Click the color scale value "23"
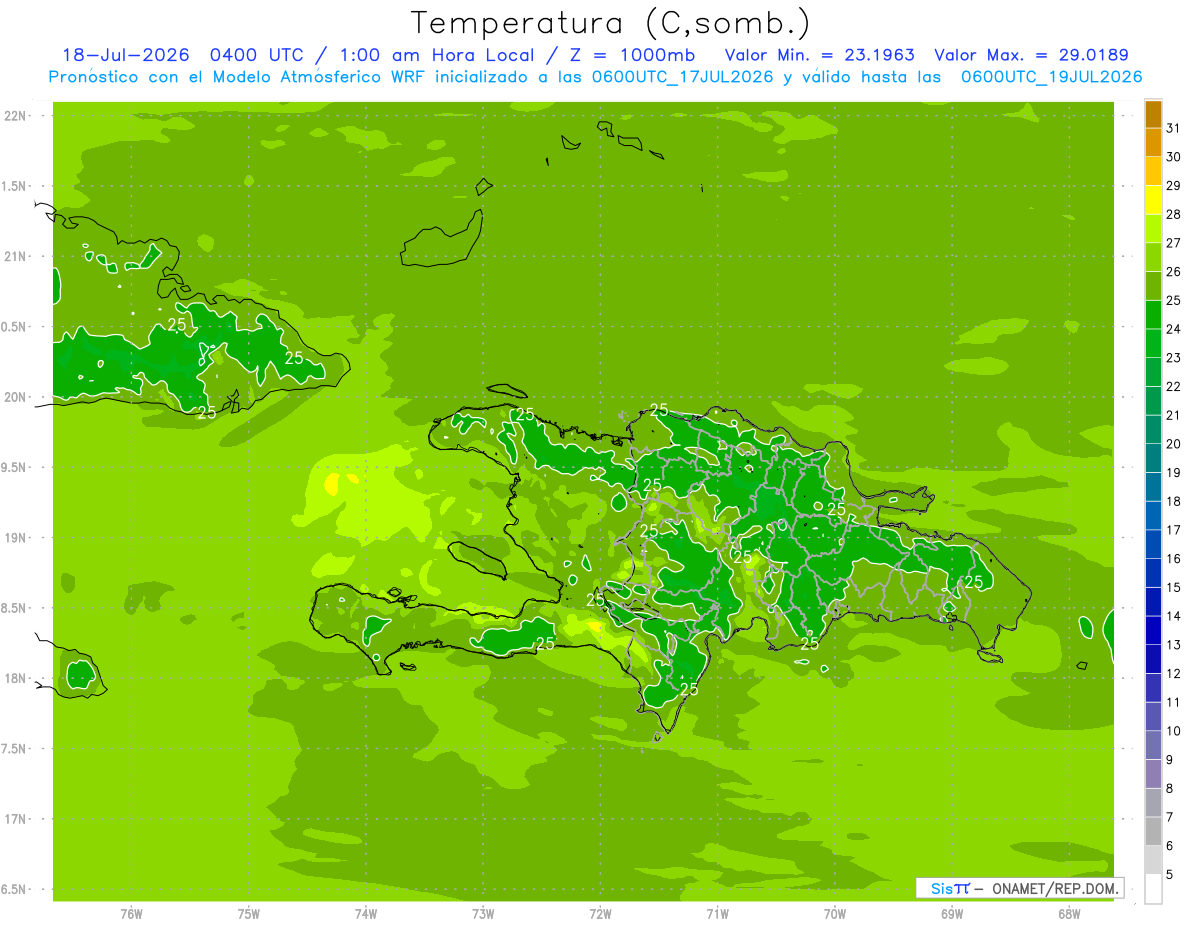 tap(1174, 358)
